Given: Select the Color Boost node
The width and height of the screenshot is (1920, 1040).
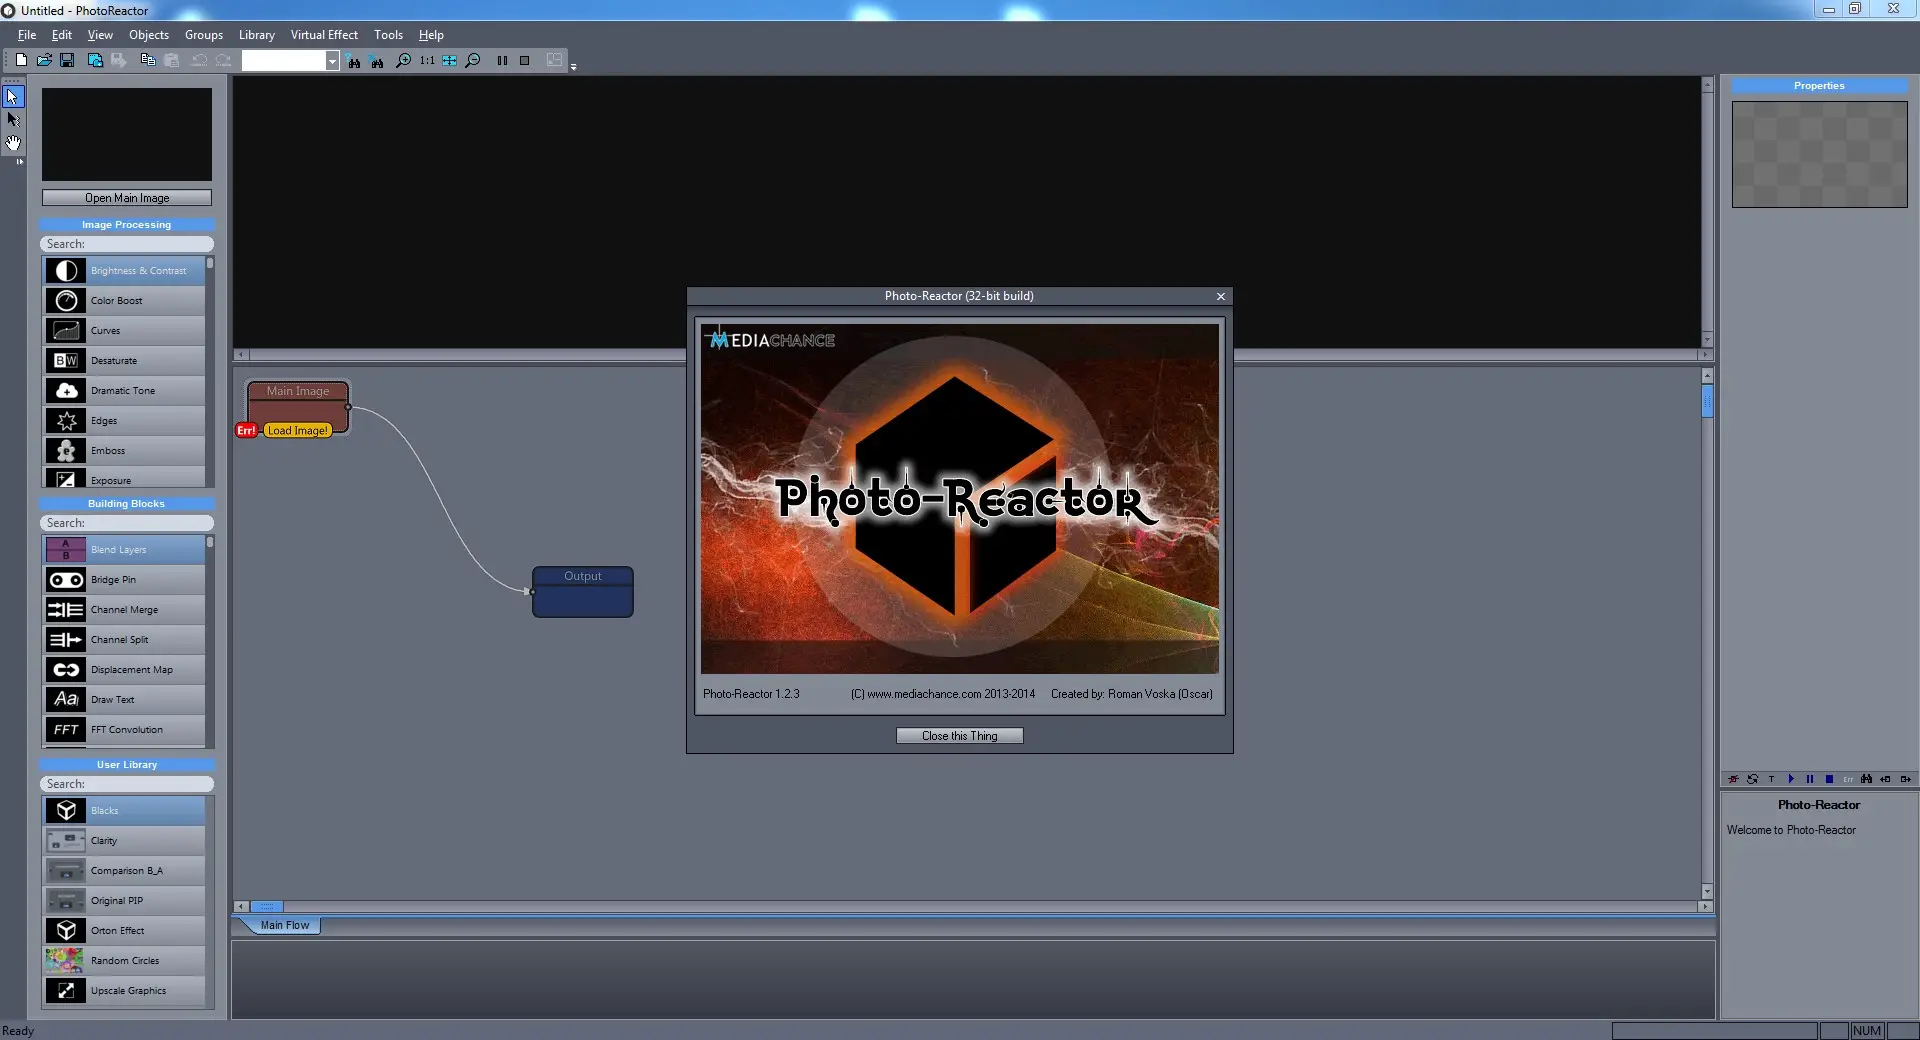Looking at the screenshot, I should pos(125,301).
